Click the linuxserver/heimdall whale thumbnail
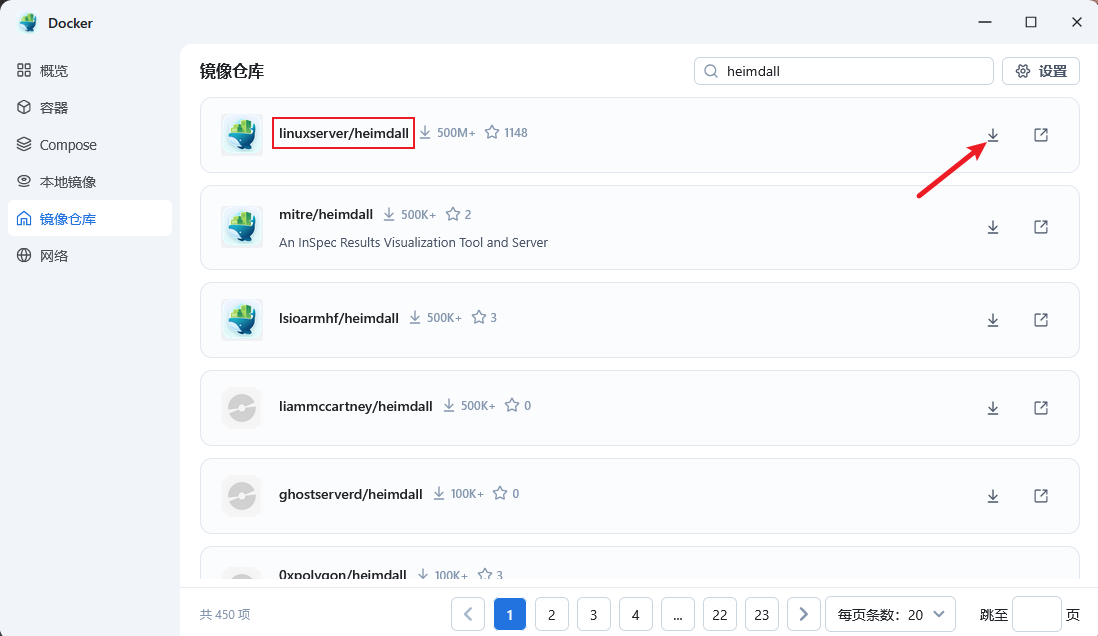Image resolution: width=1098 pixels, height=636 pixels. pos(242,134)
